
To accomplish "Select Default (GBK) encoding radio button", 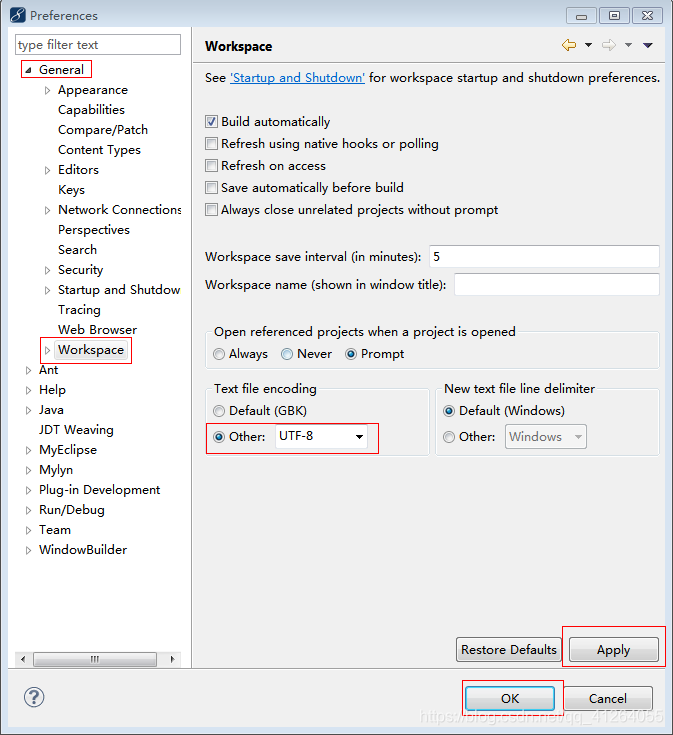I will 219,411.
